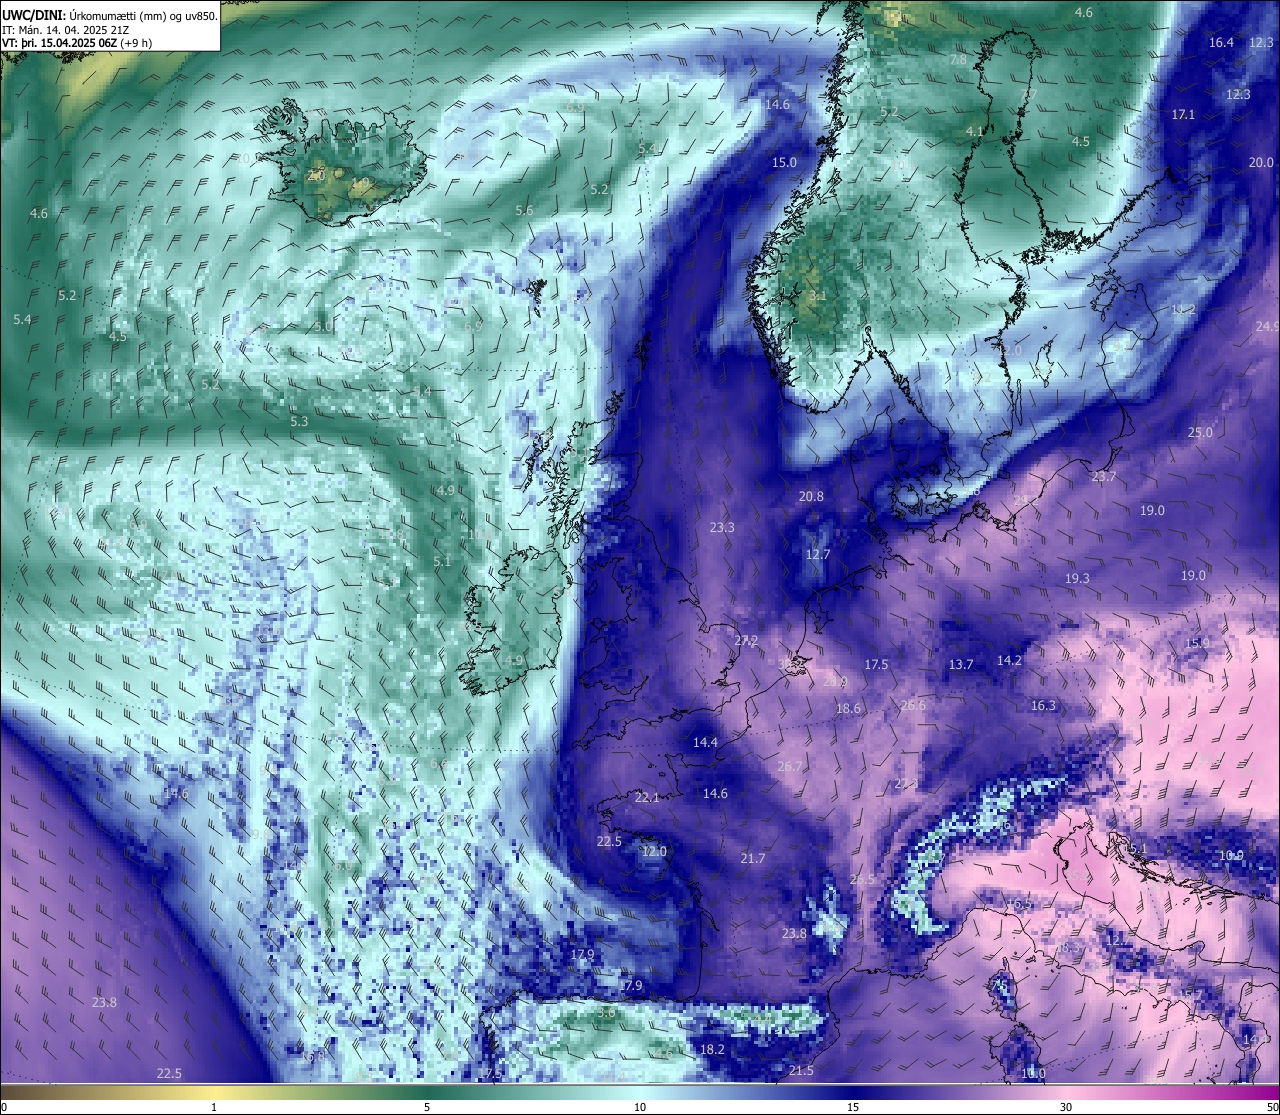Click the value label '23.7'
The height and width of the screenshot is (1115, 1280).
1104,477
